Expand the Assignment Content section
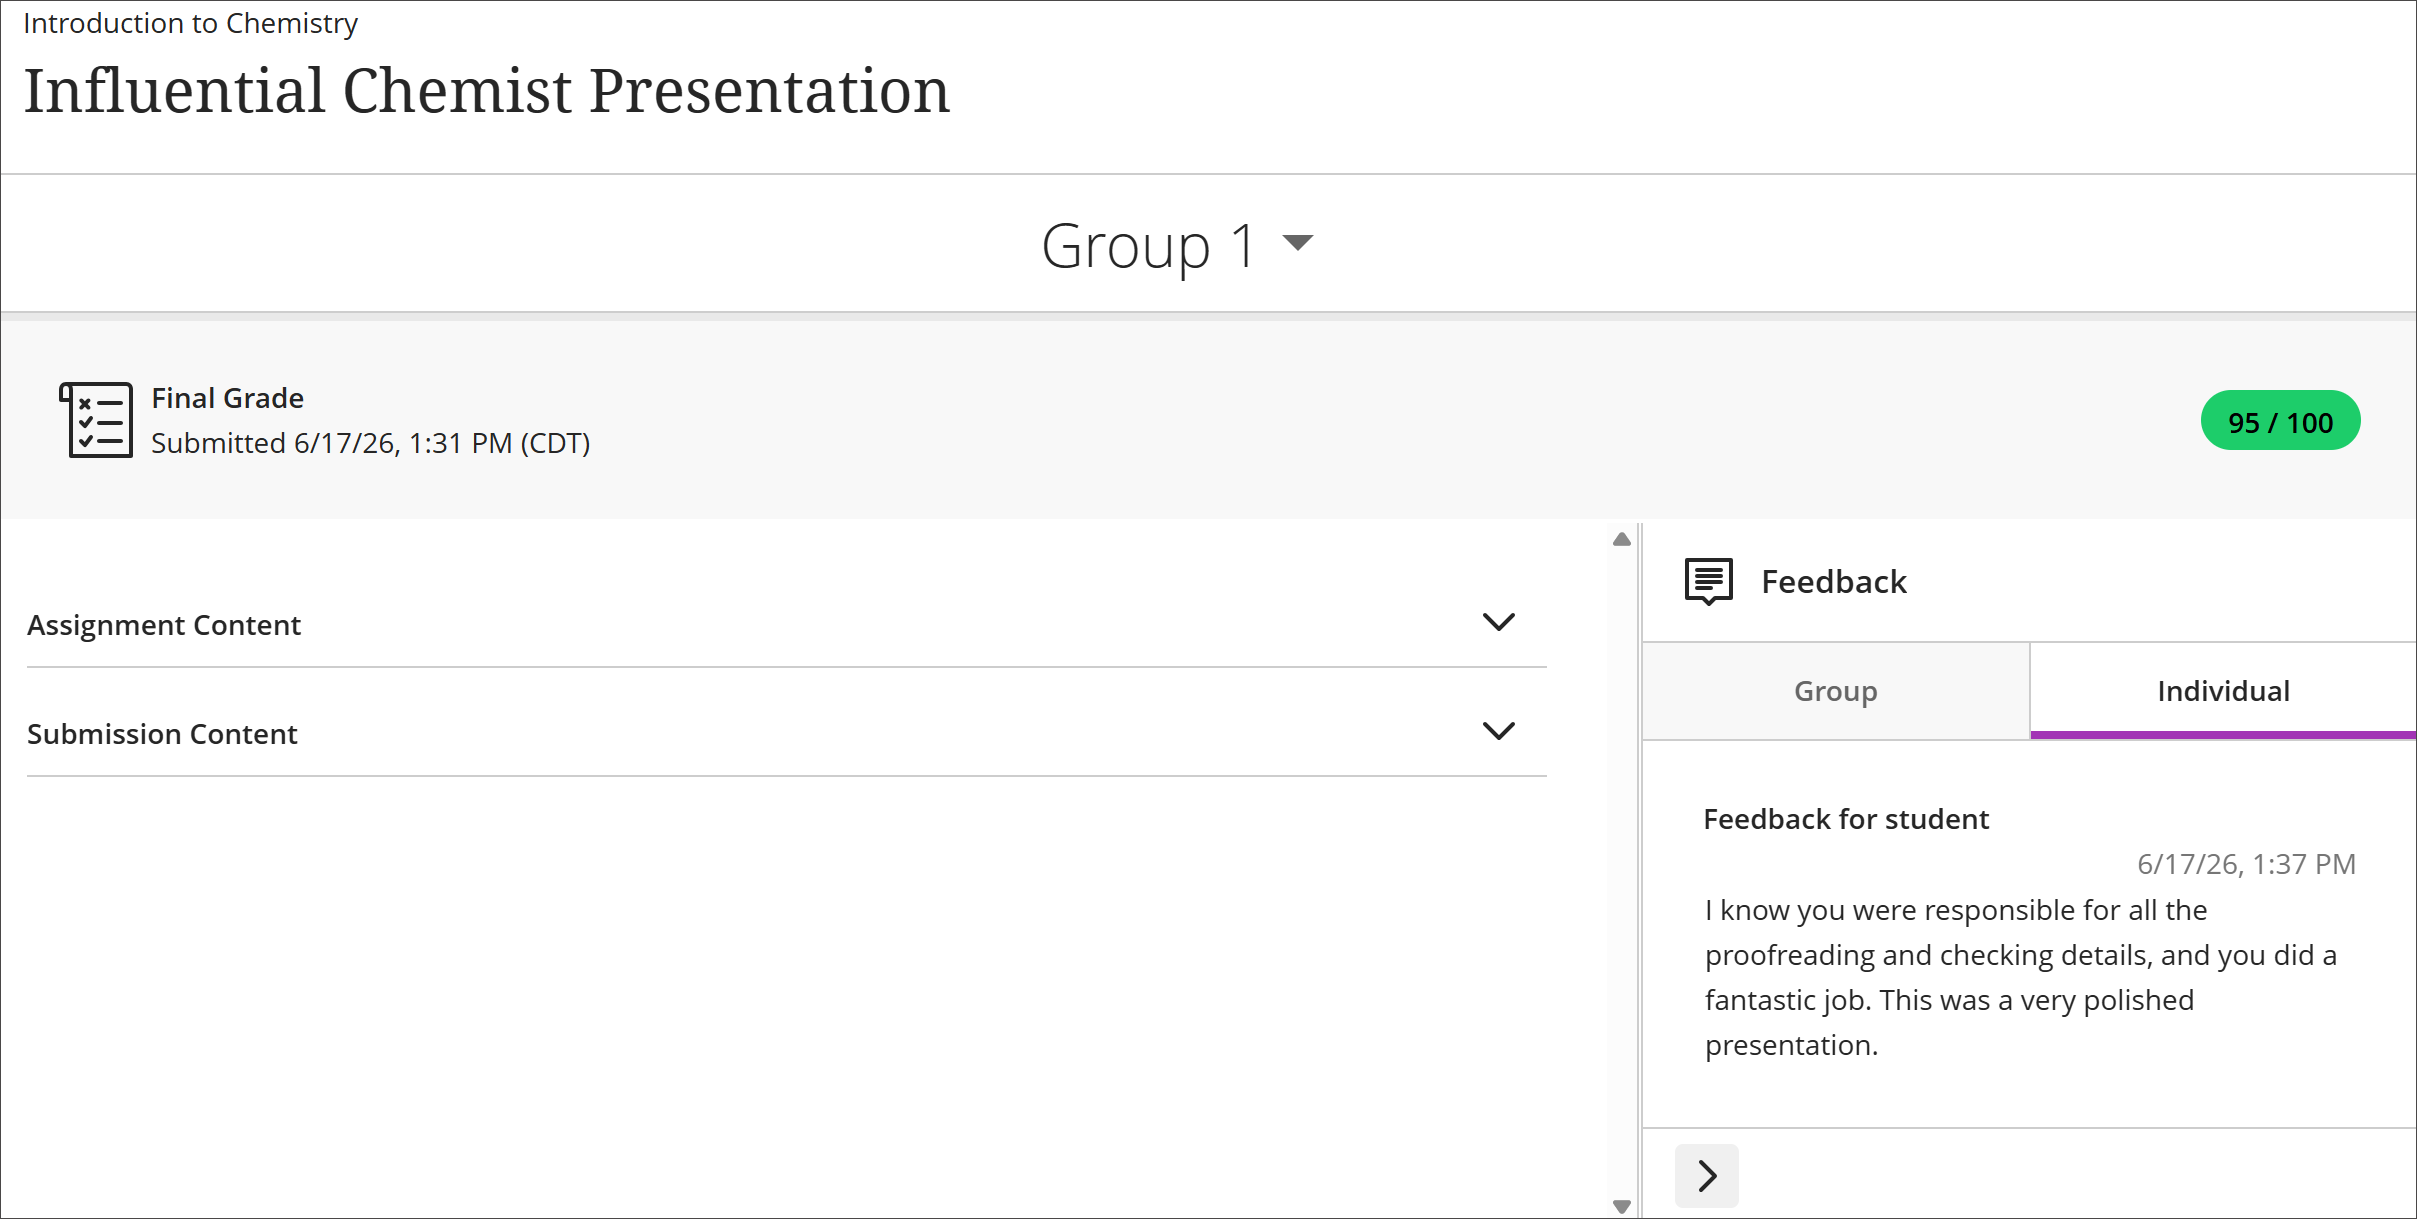The width and height of the screenshot is (2417, 1219). [x=1498, y=622]
